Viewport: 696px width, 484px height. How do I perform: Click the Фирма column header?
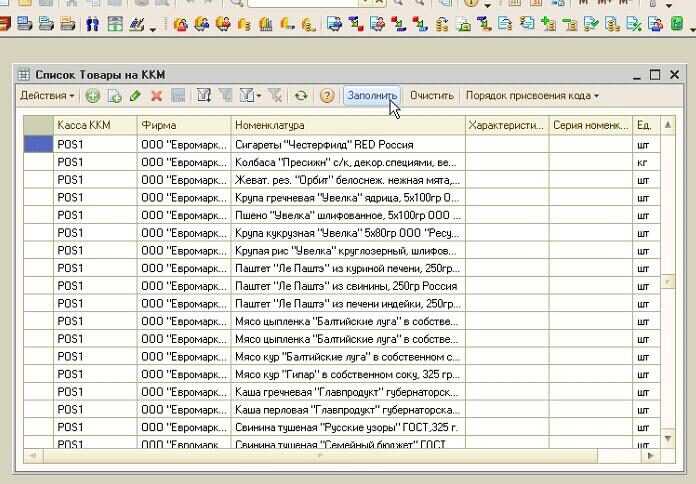click(x=184, y=125)
